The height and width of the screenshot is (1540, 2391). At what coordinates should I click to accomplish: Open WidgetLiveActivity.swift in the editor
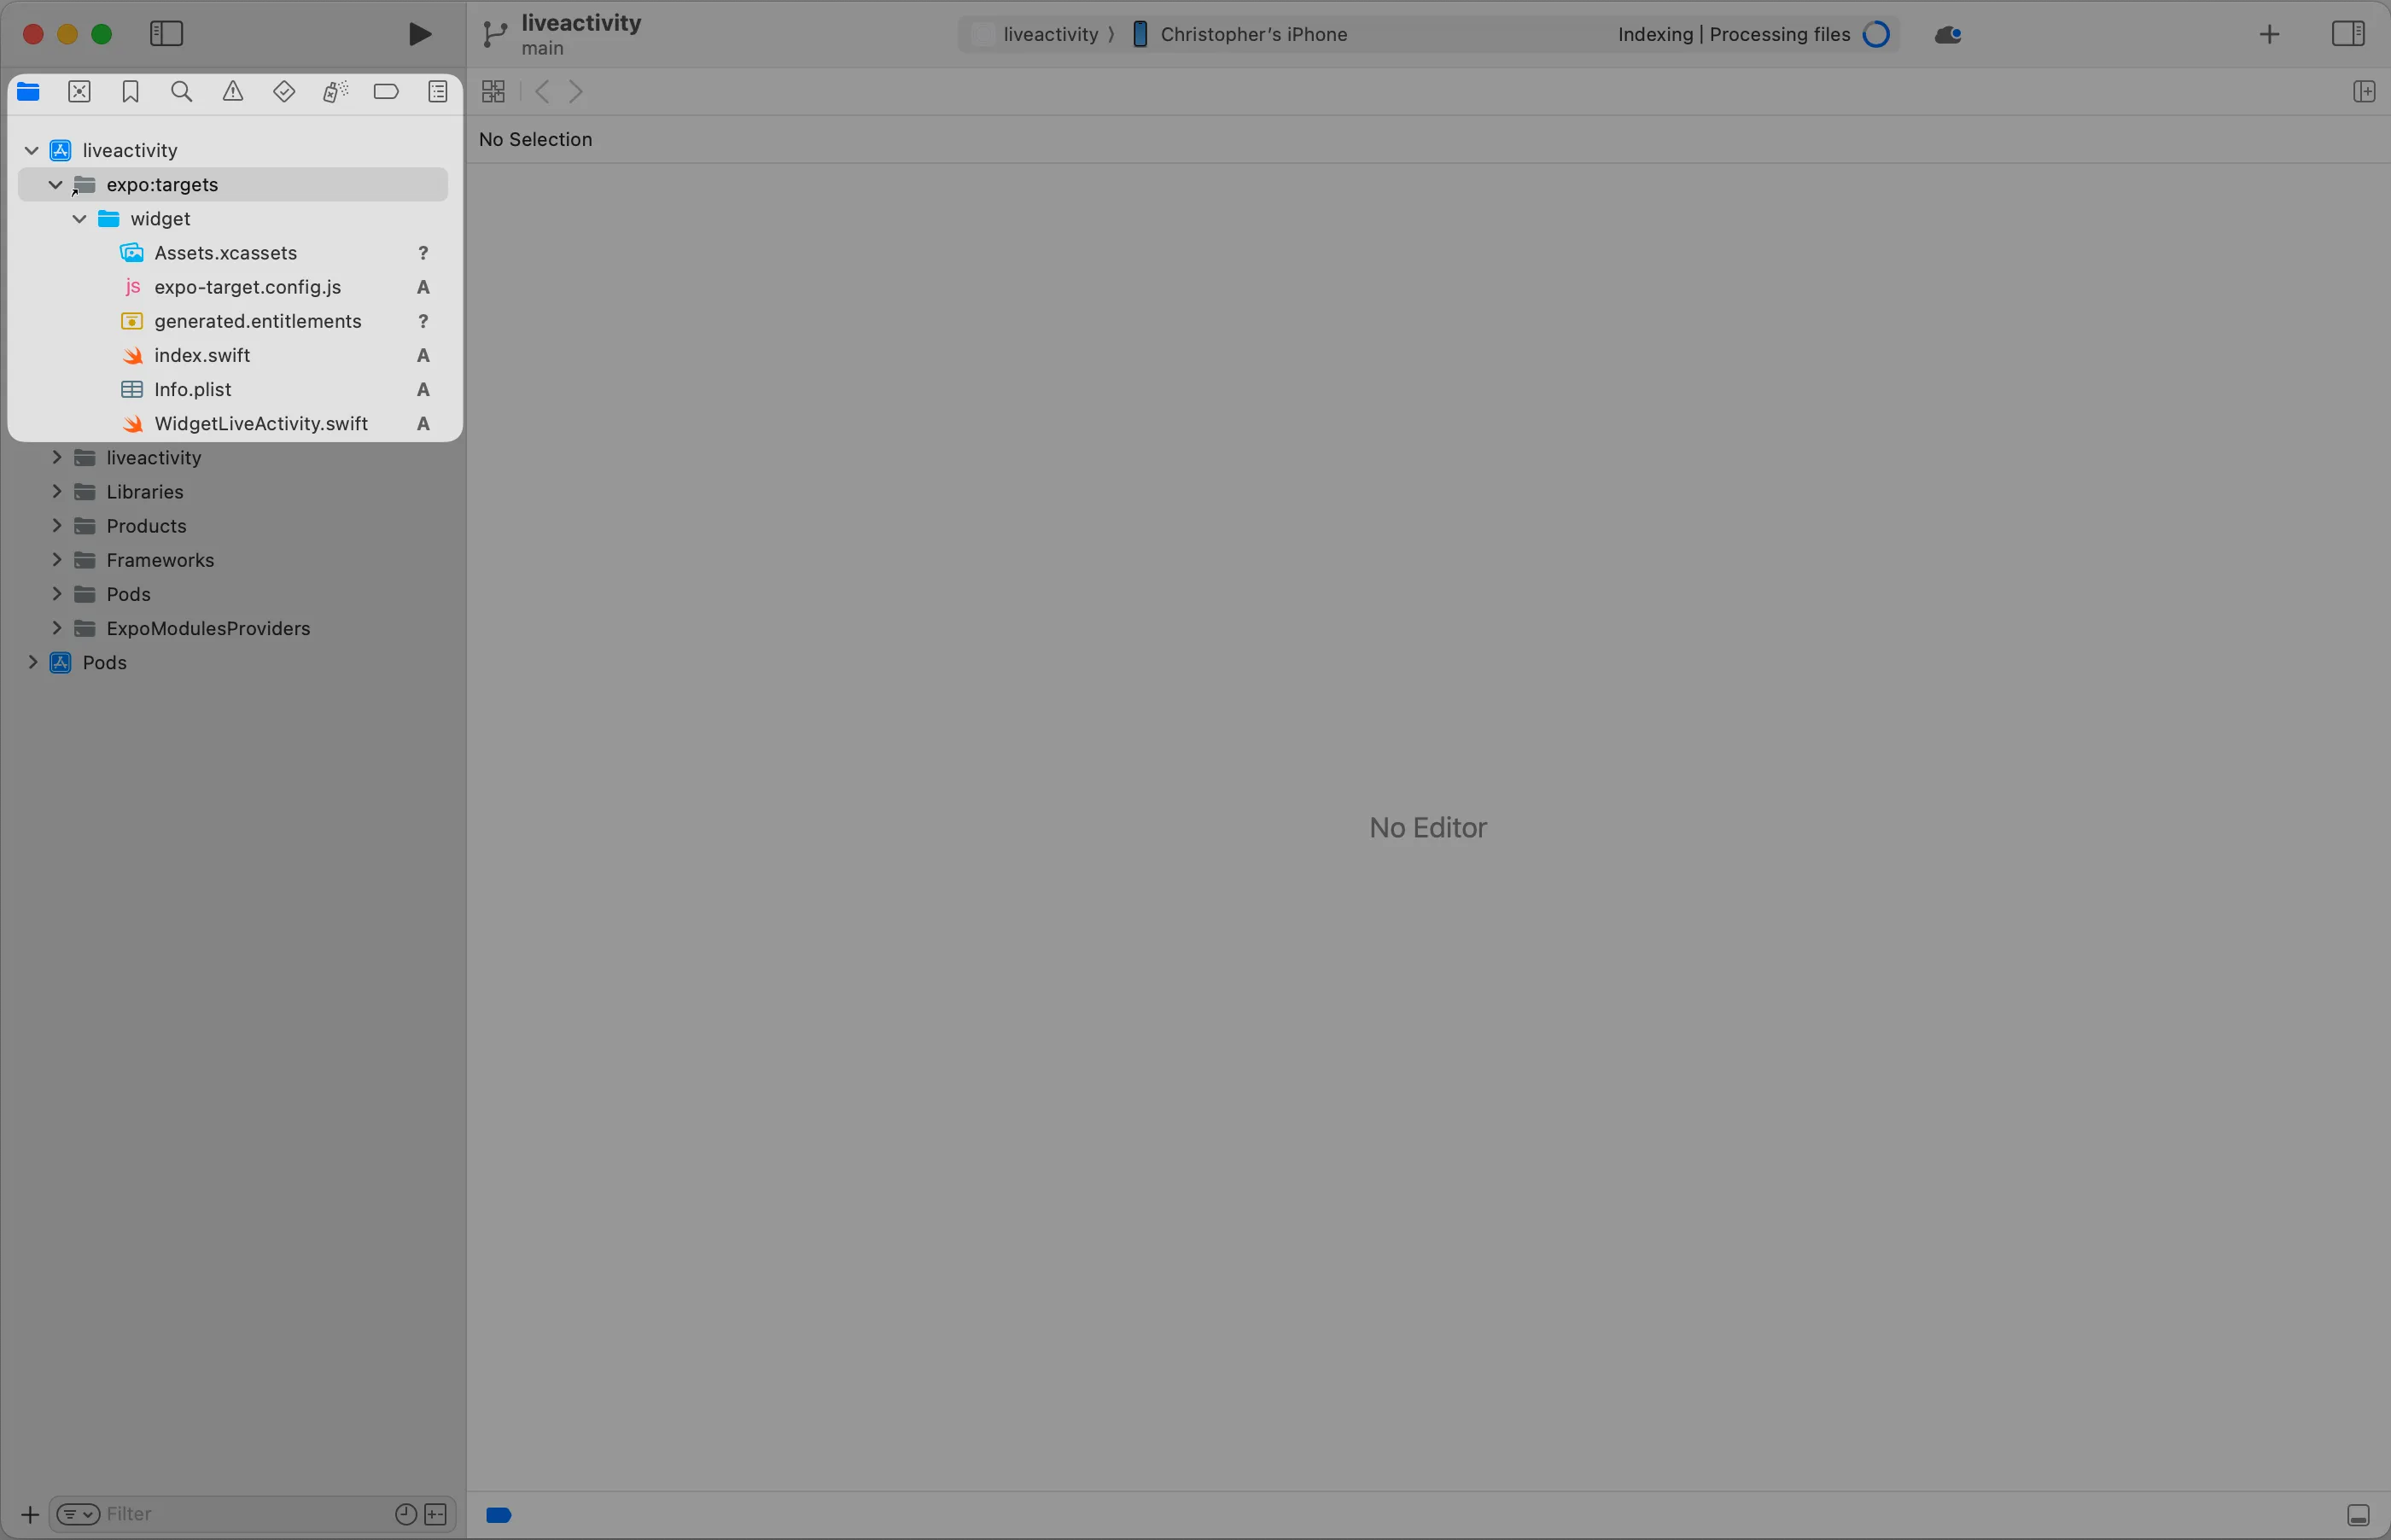pyautogui.click(x=260, y=423)
